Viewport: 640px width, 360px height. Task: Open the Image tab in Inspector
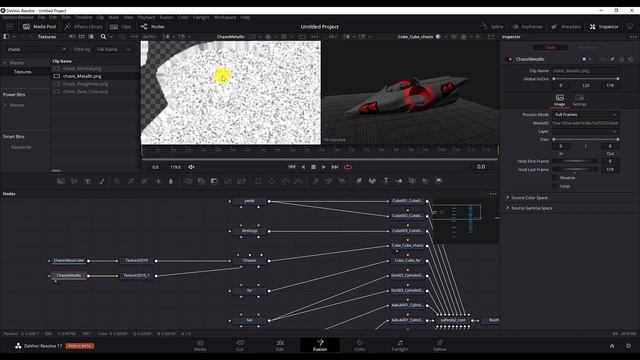(x=560, y=100)
